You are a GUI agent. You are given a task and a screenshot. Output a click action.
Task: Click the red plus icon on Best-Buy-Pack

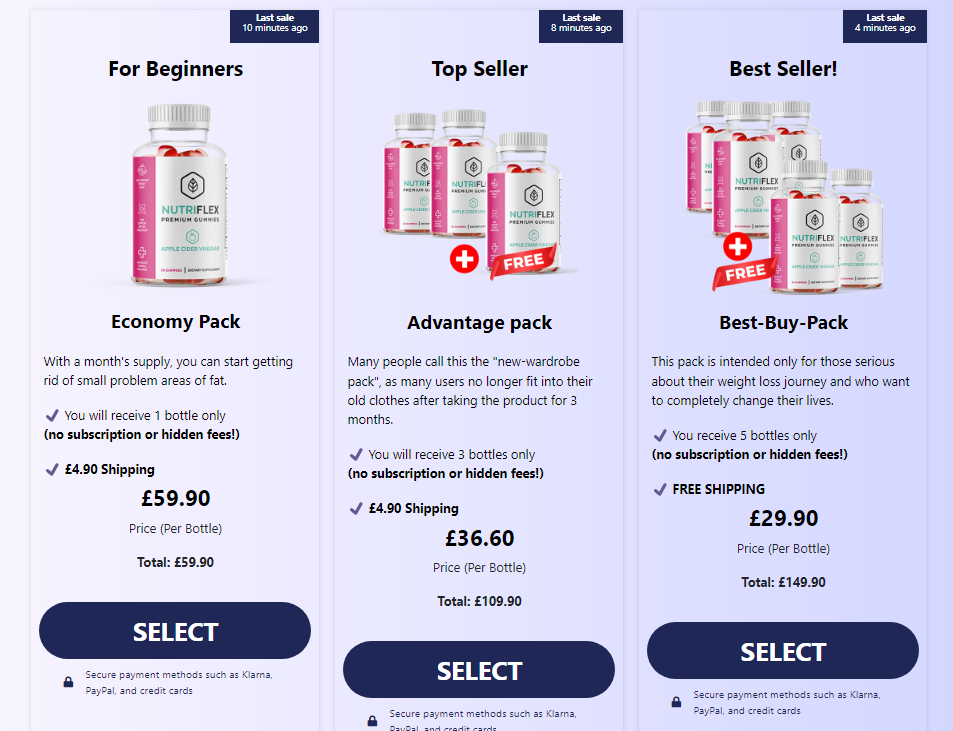[x=737, y=247]
